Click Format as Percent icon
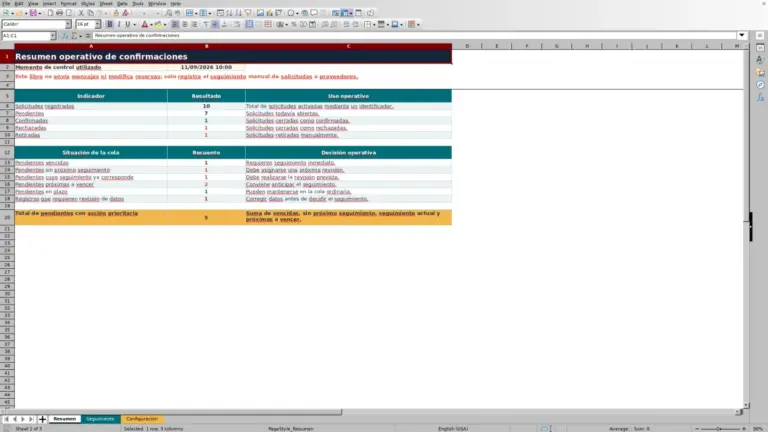This screenshot has width=768, height=432. [294, 24]
